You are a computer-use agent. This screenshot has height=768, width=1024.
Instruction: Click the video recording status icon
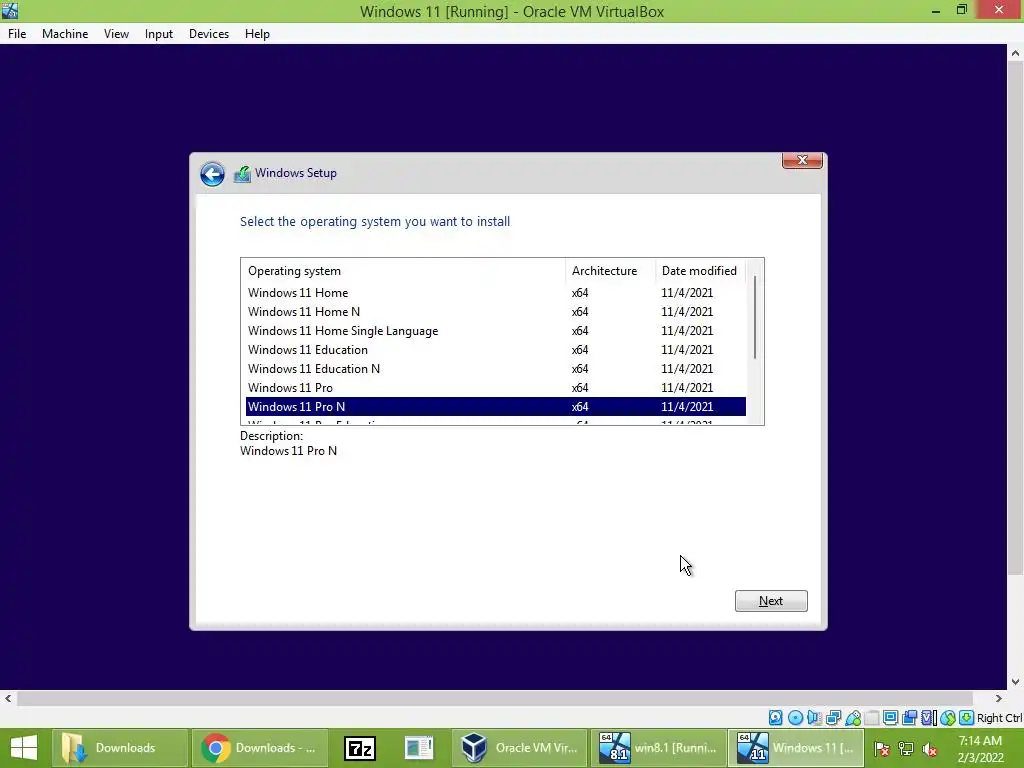pyautogui.click(x=909, y=718)
